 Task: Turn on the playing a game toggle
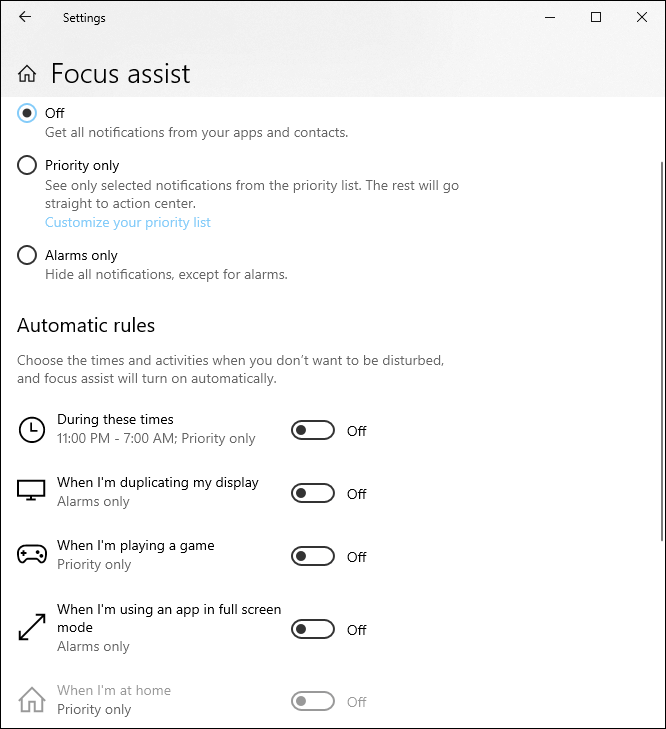(x=313, y=557)
